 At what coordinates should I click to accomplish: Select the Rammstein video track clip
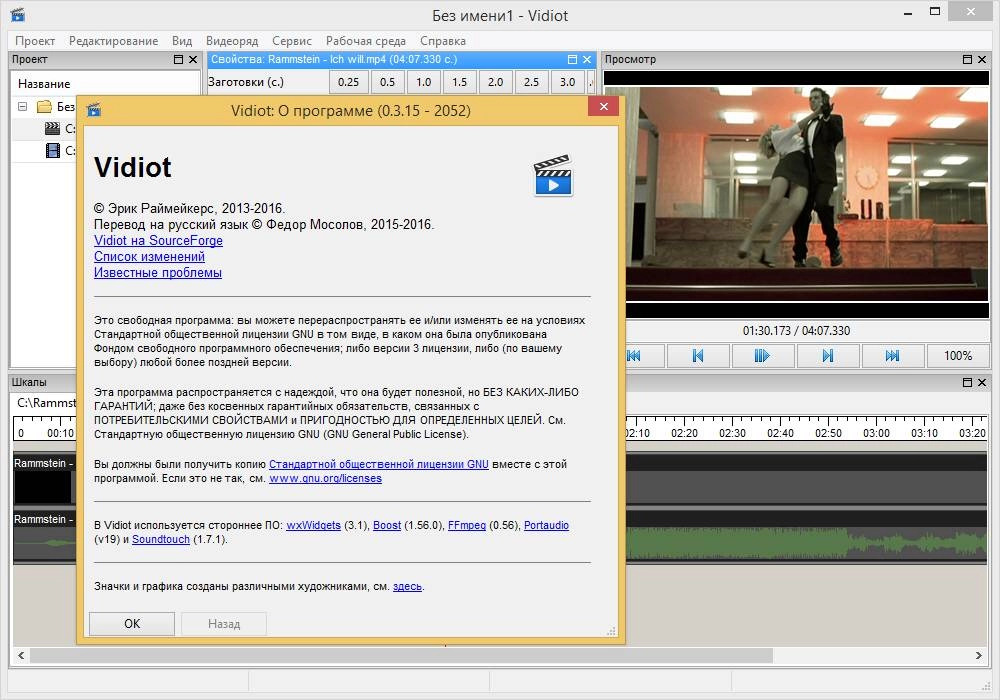point(806,479)
